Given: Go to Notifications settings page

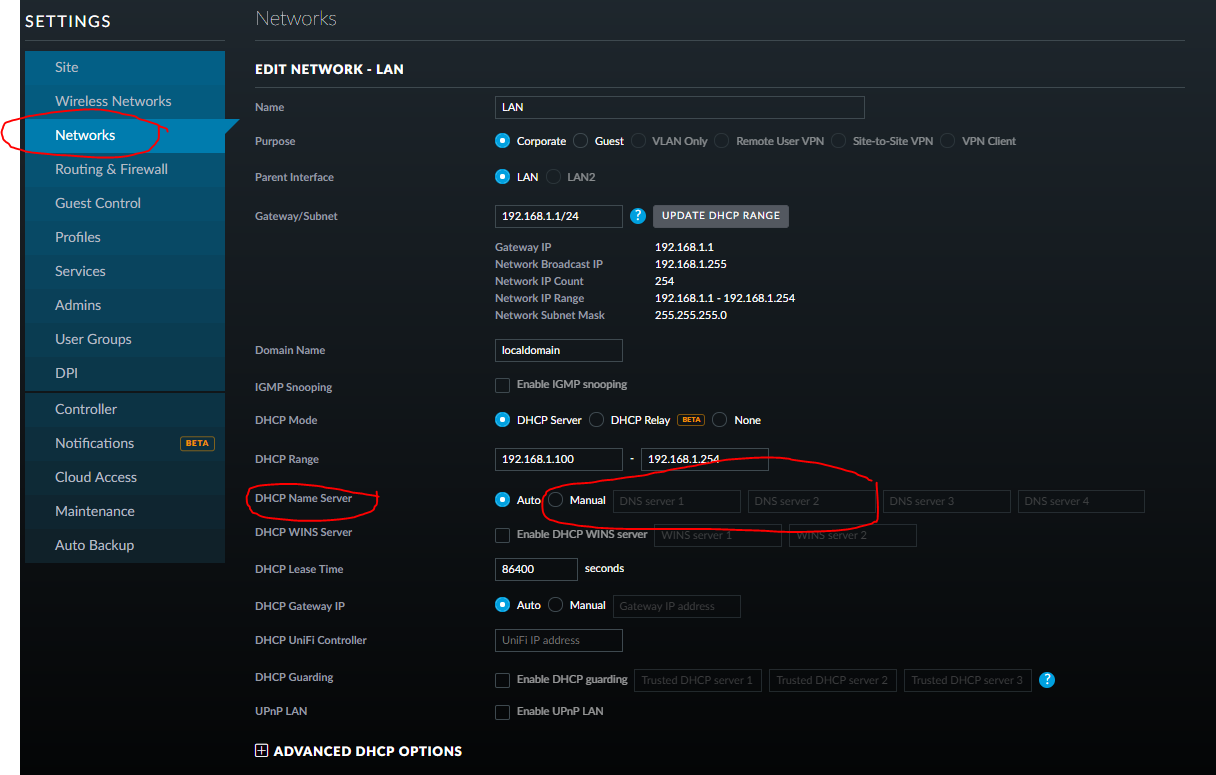Looking at the screenshot, I should [x=94, y=443].
